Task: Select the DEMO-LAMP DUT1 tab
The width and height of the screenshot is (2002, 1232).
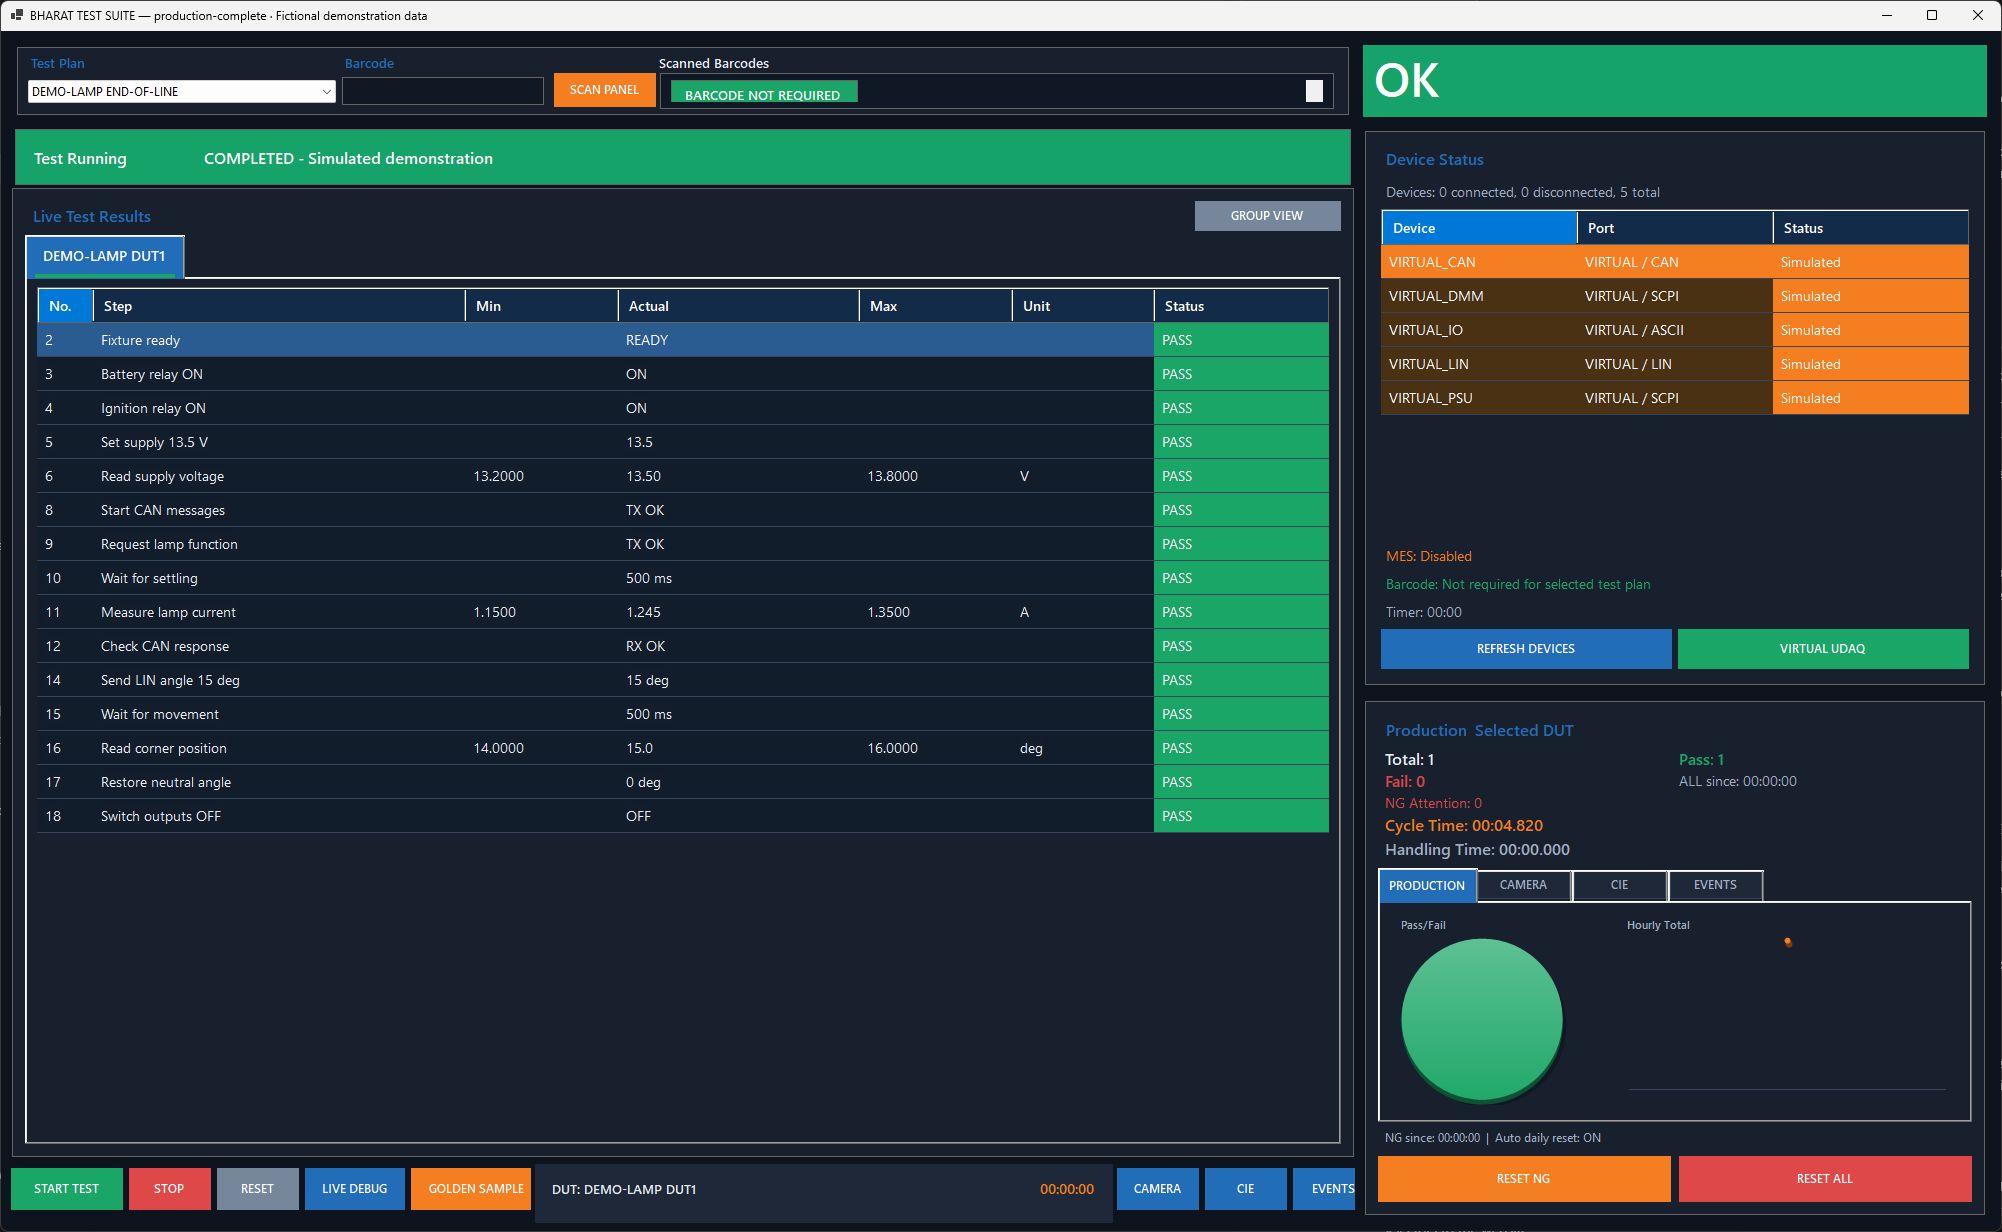Action: (104, 256)
